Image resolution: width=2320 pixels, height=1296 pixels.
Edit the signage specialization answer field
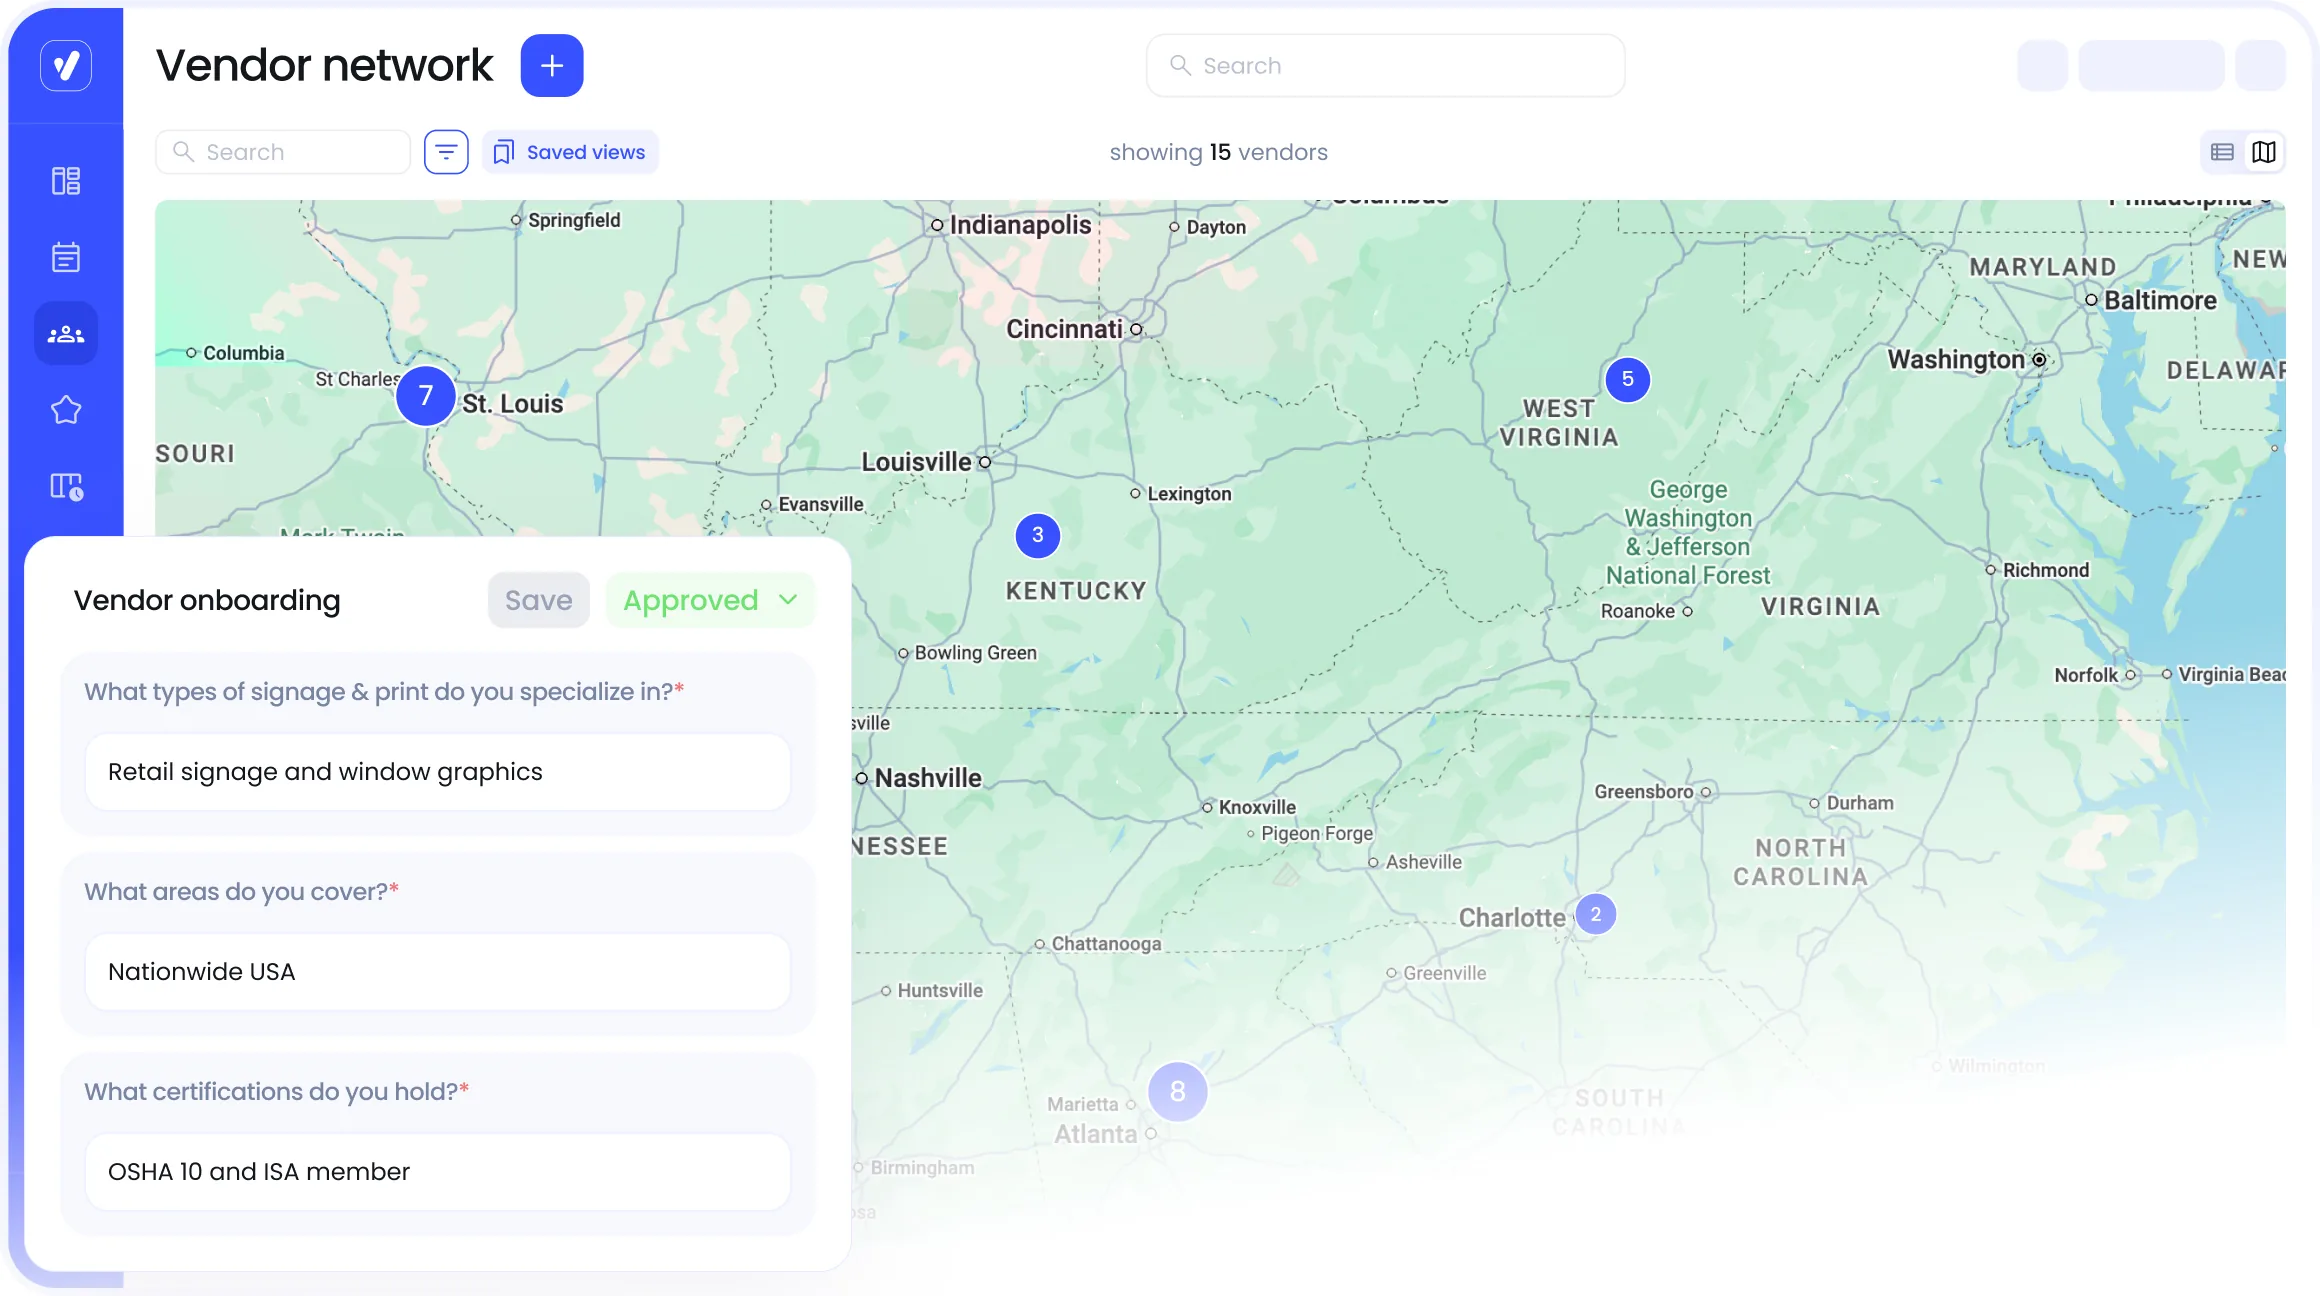tap(438, 772)
